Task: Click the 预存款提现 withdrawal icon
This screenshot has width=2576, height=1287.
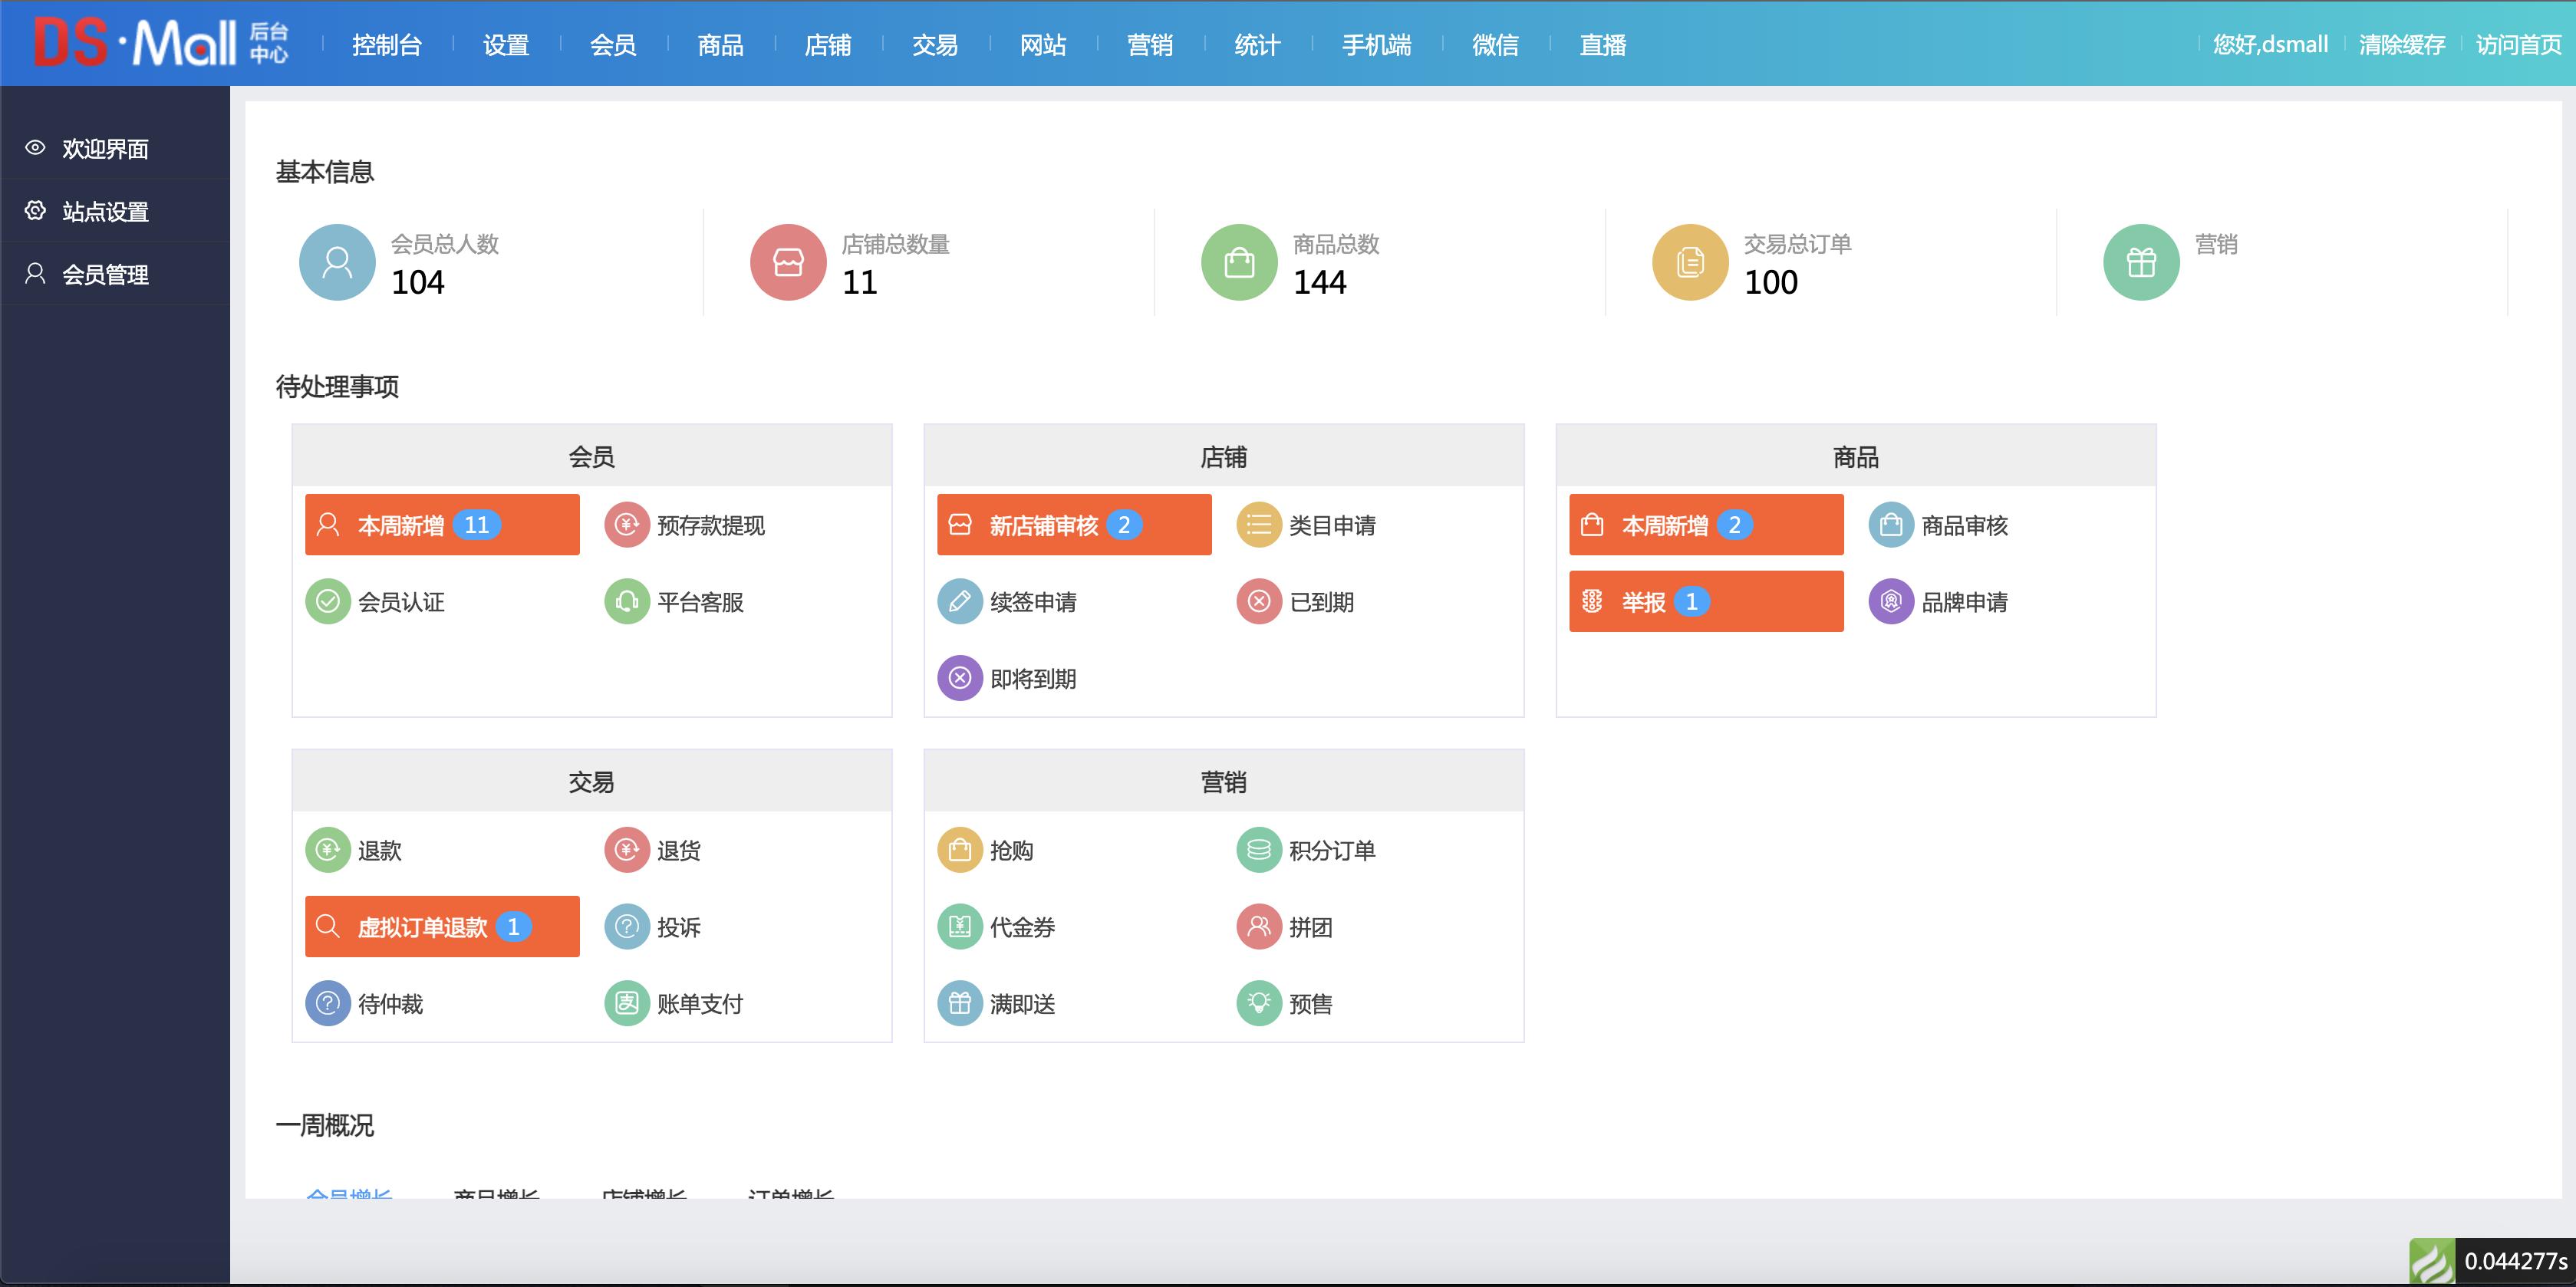Action: [x=627, y=525]
